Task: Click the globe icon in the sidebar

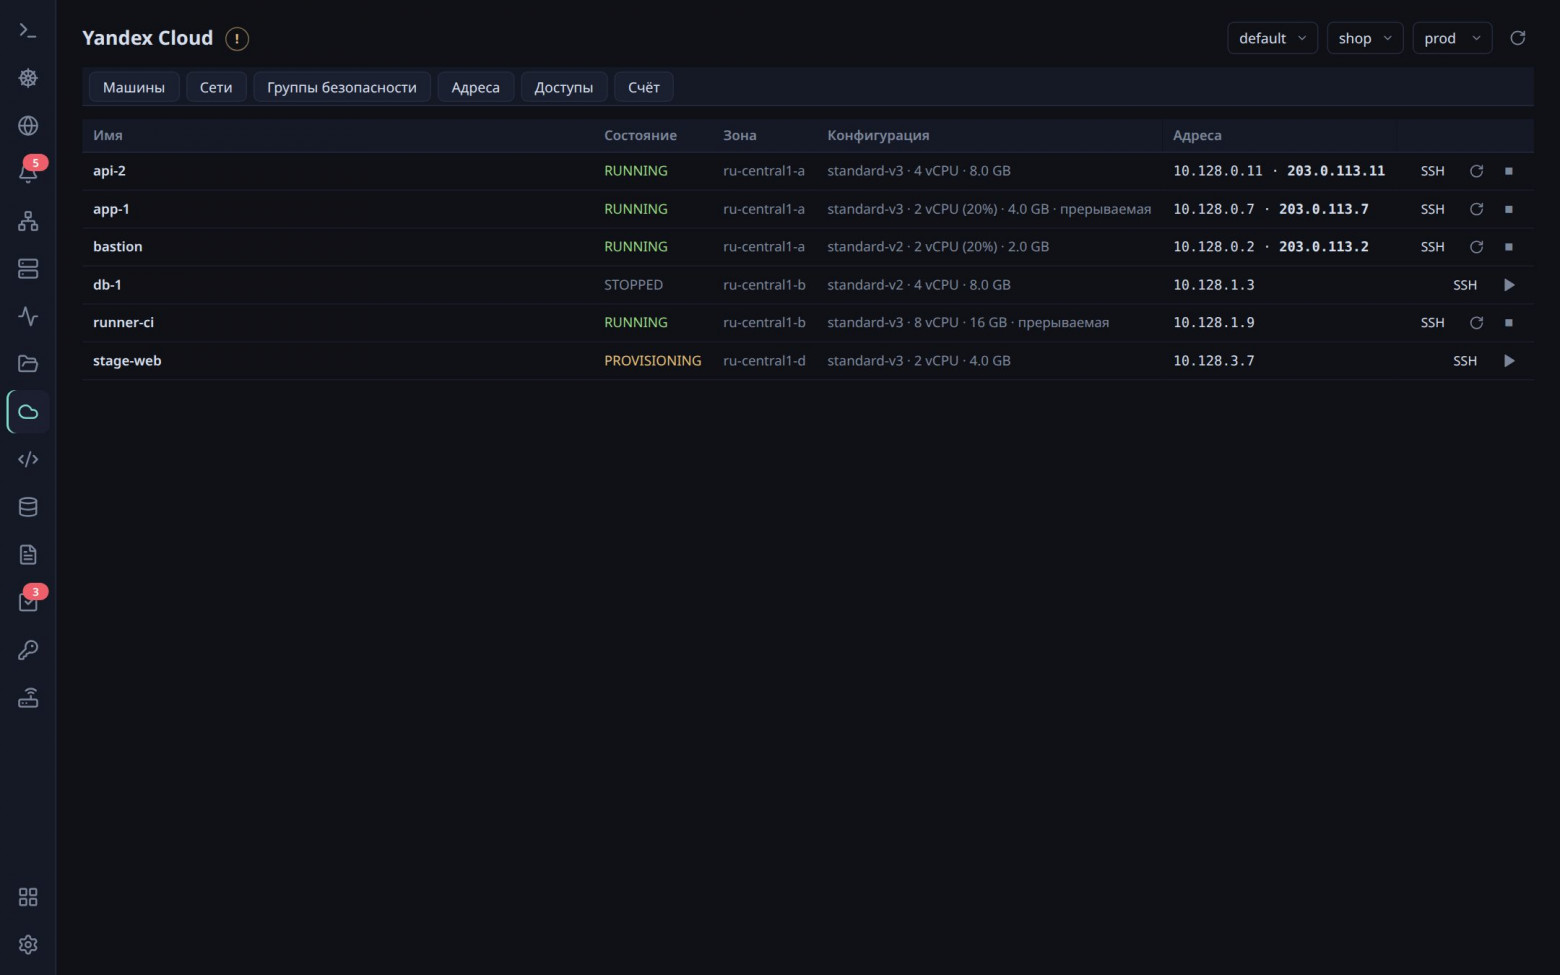Action: coord(28,126)
